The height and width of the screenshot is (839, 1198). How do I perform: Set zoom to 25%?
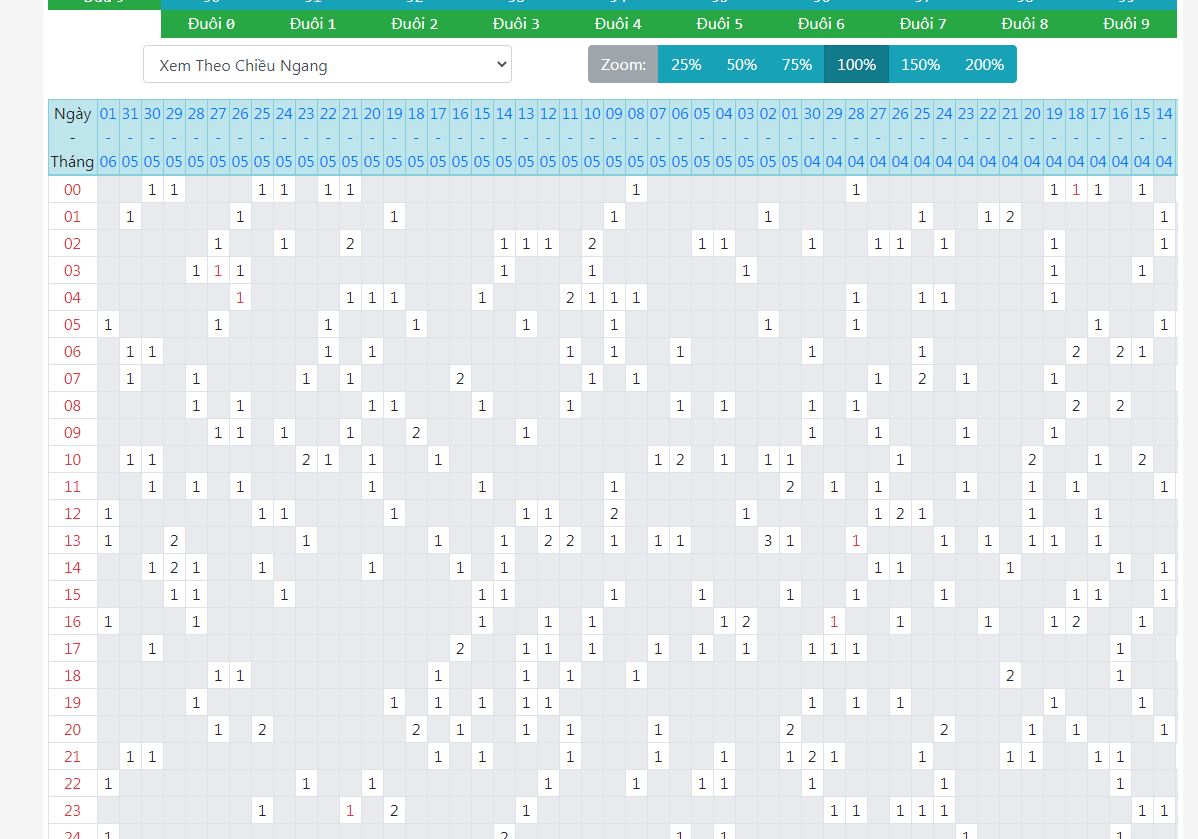(686, 64)
